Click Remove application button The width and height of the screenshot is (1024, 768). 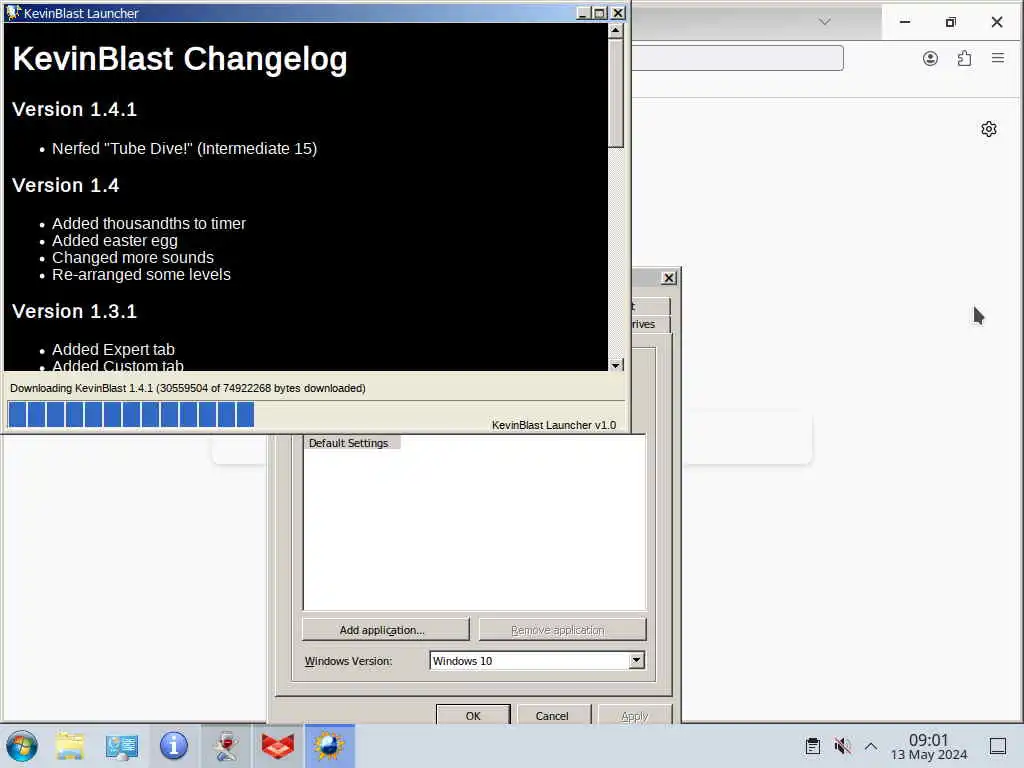pyautogui.click(x=562, y=630)
